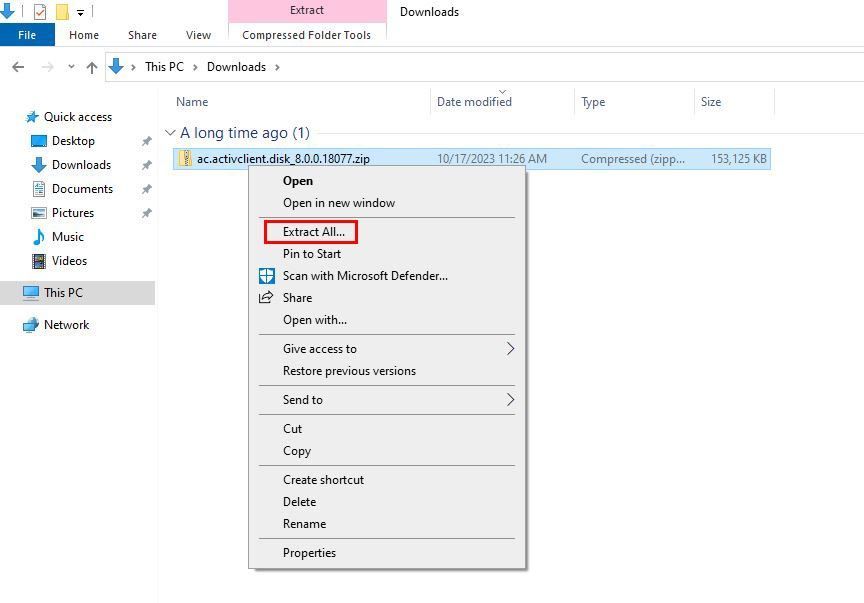This screenshot has height=603, width=864.
Task: Click the This PC monitor icon in sidebar
Action: (x=31, y=293)
